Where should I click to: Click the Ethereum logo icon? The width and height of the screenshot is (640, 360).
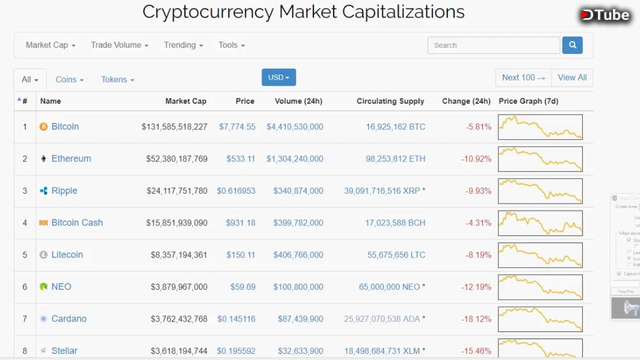coord(43,159)
